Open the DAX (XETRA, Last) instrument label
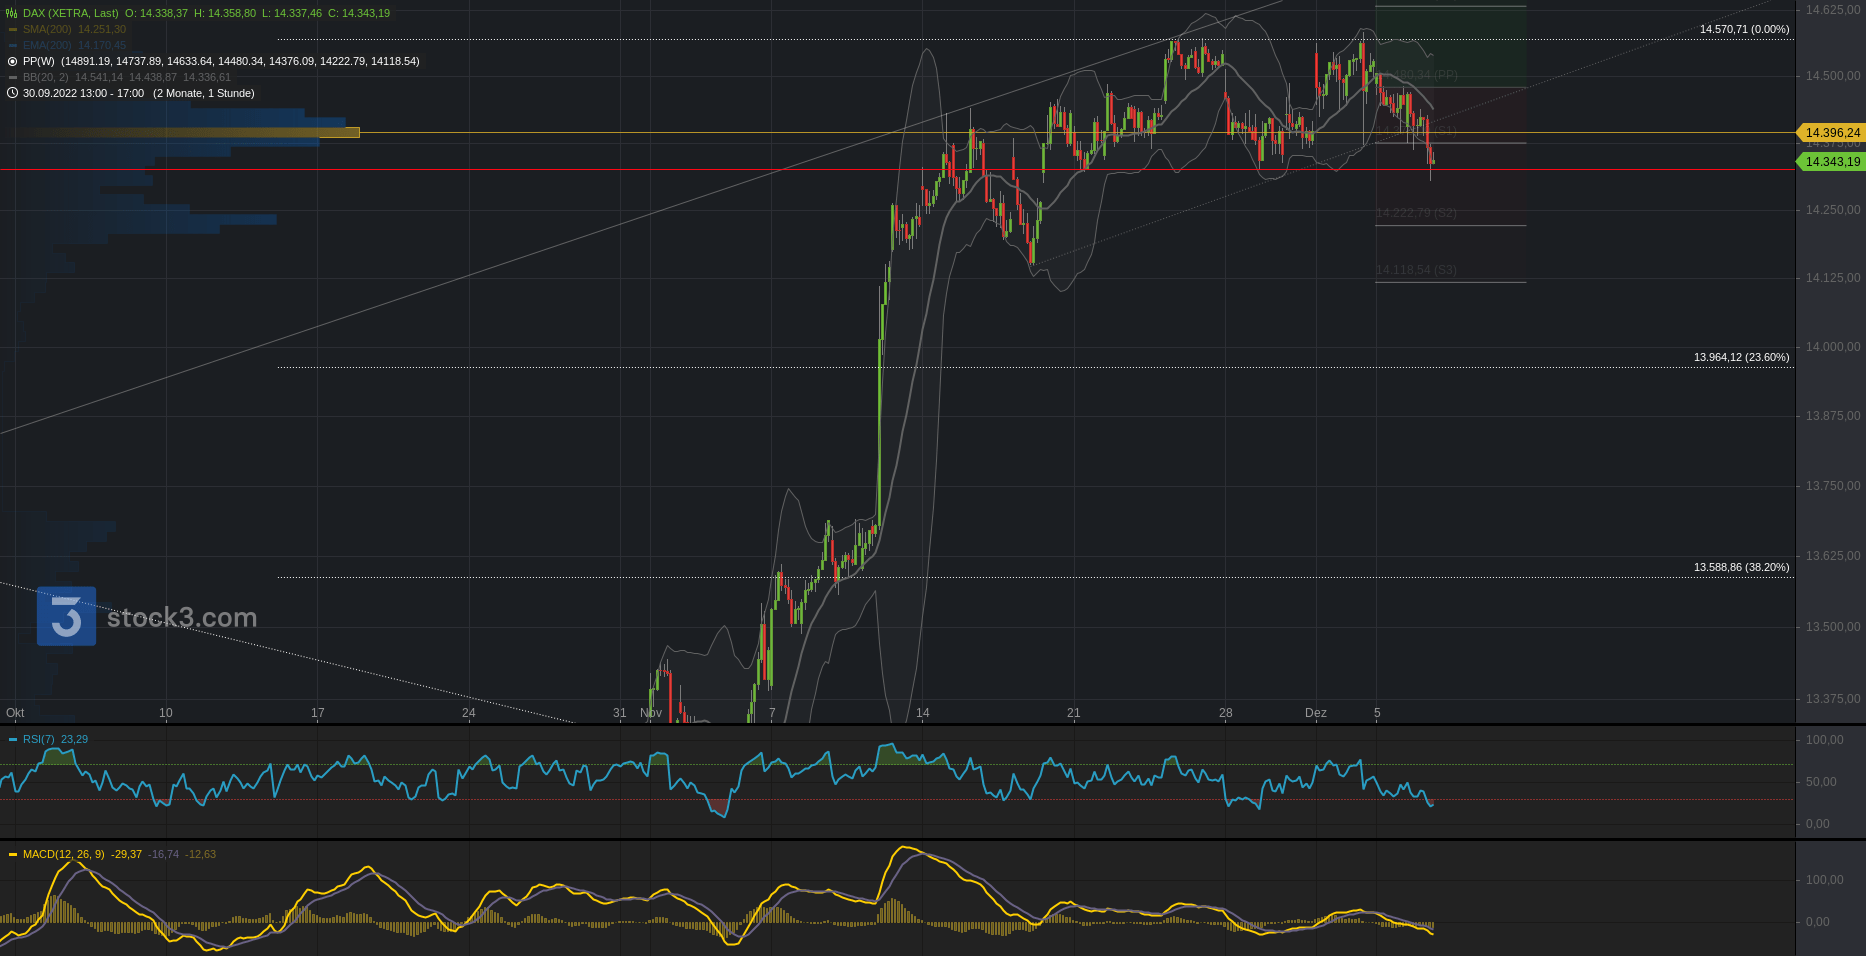This screenshot has height=956, width=1866. (70, 13)
